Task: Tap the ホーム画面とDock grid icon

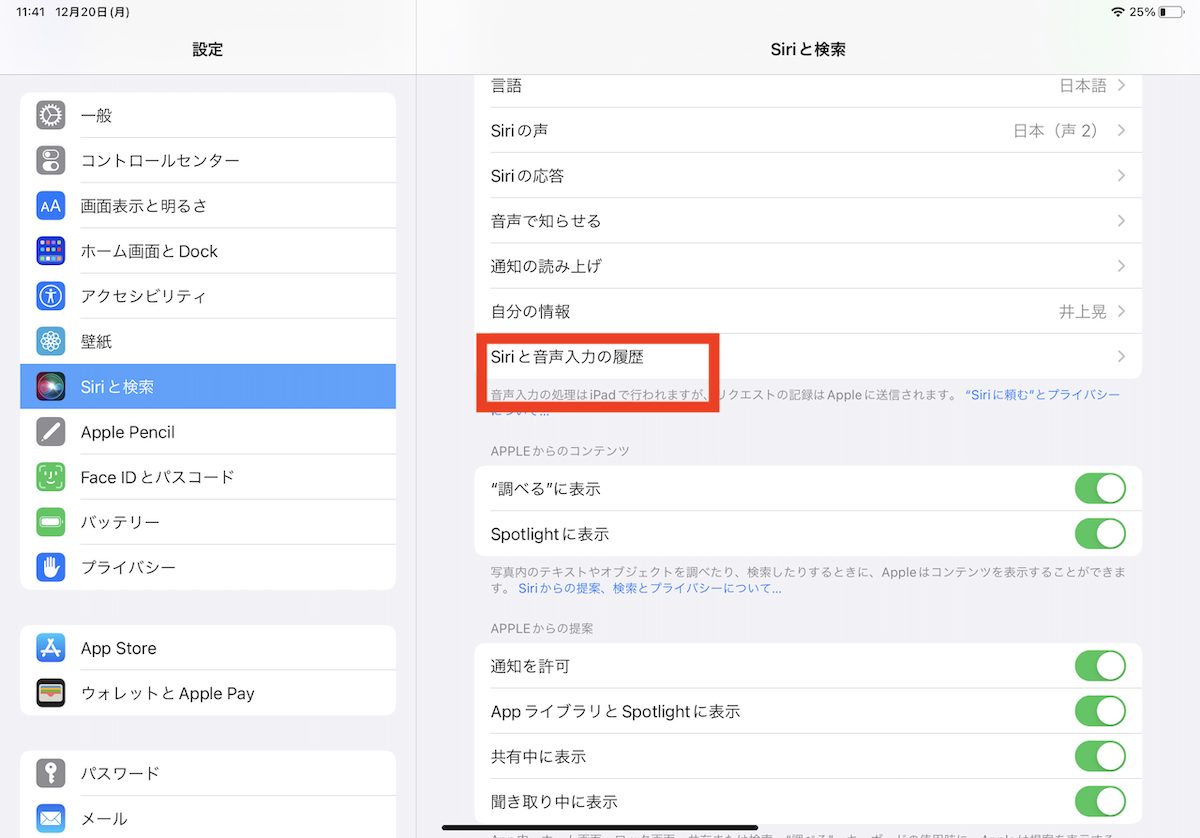Action: pos(50,251)
